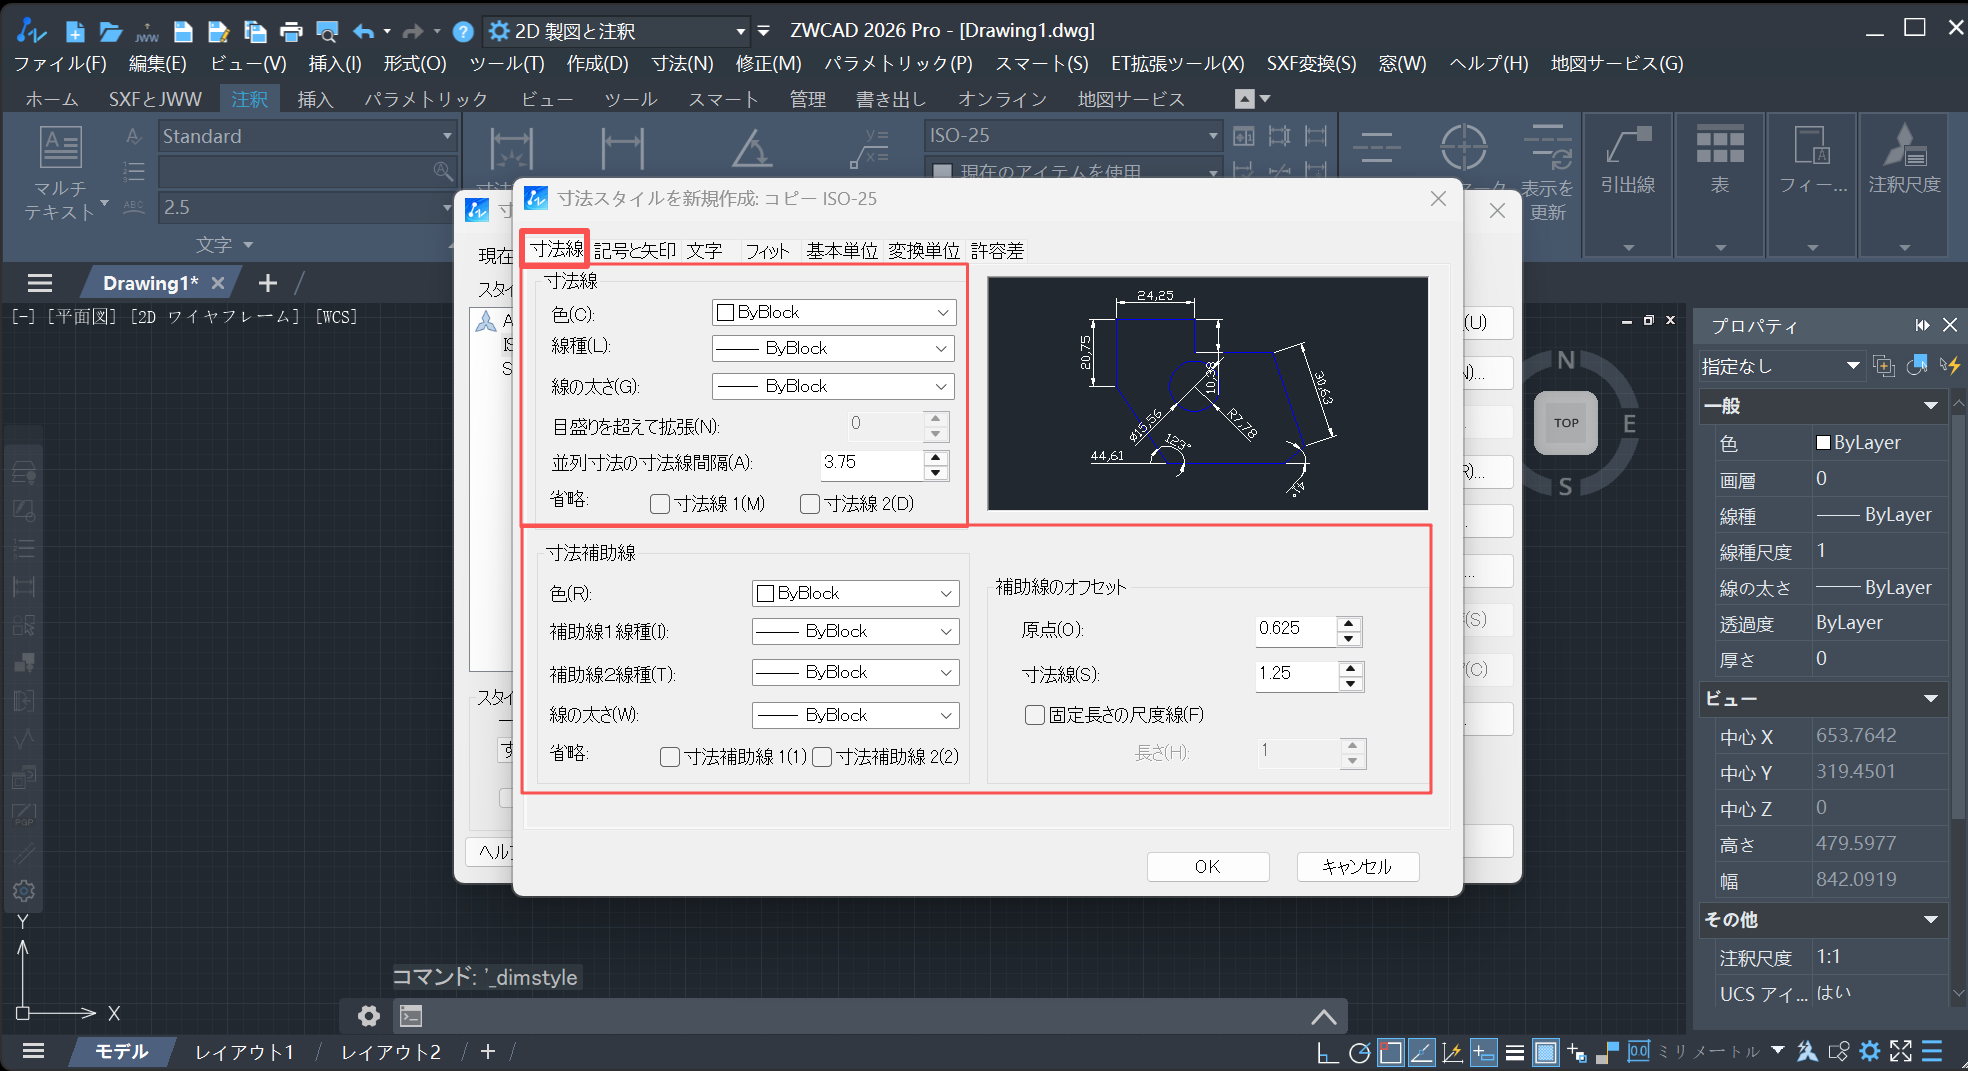This screenshot has width=1968, height=1071.
Task: Enable the 固定長さの尺度線(F) checkbox
Action: pos(1035,715)
